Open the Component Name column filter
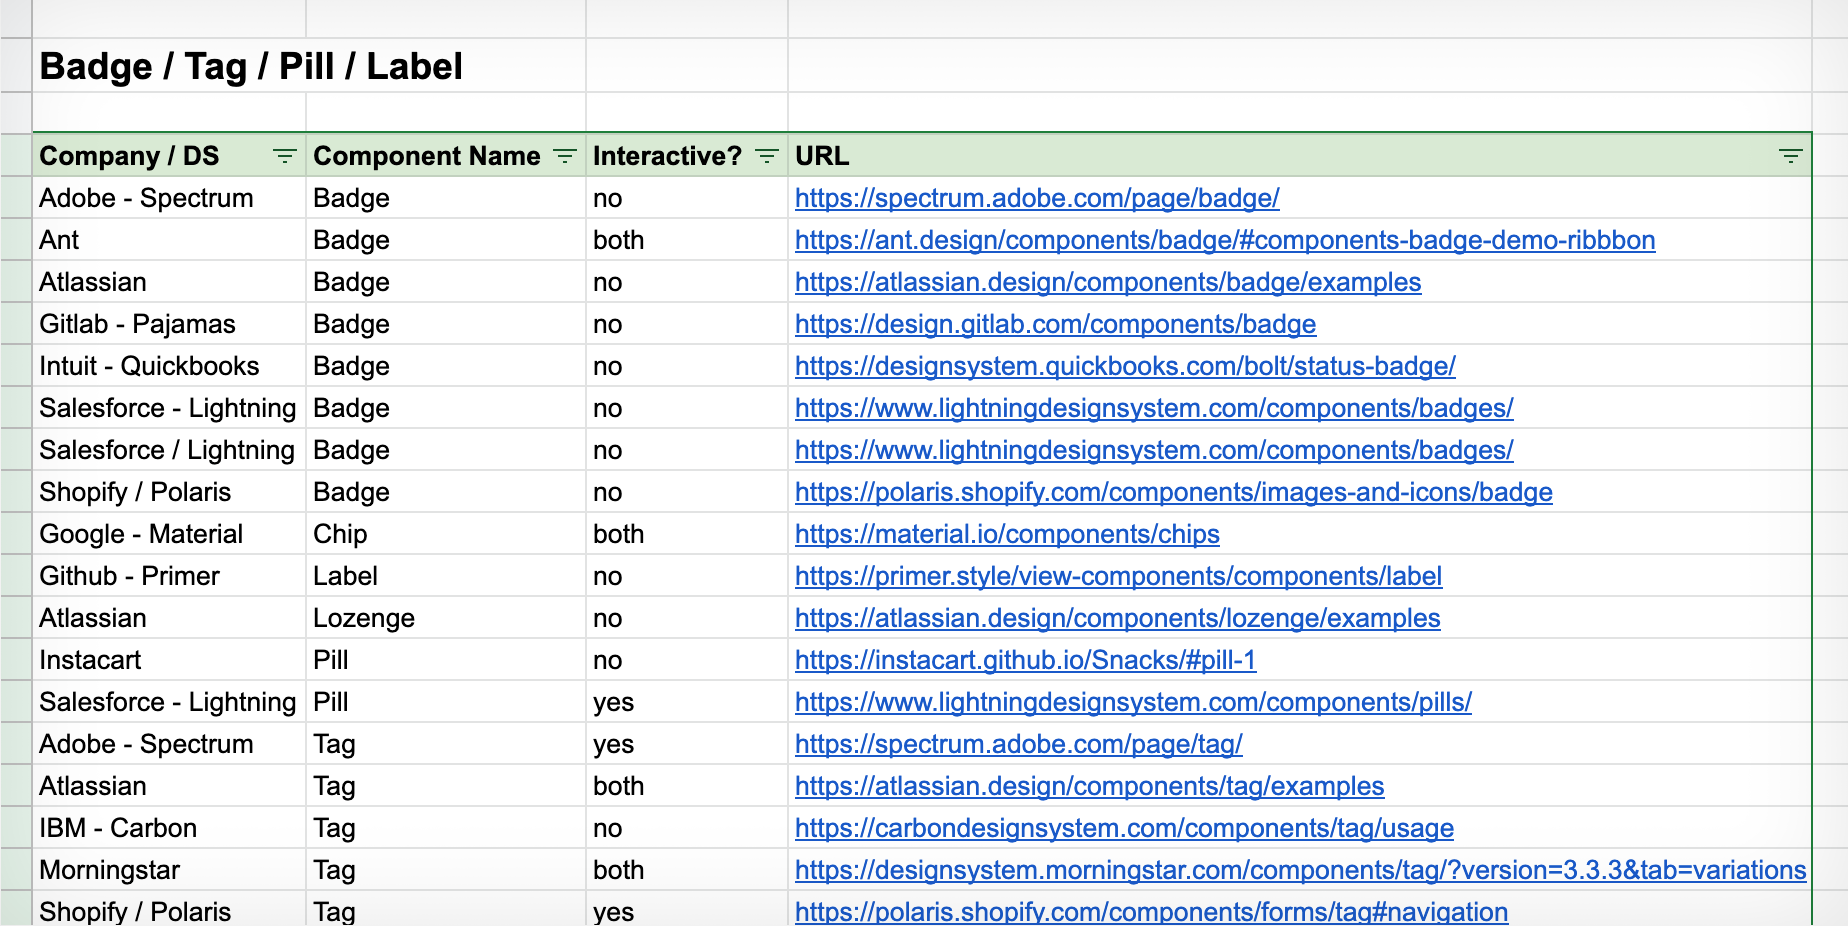 (x=565, y=156)
